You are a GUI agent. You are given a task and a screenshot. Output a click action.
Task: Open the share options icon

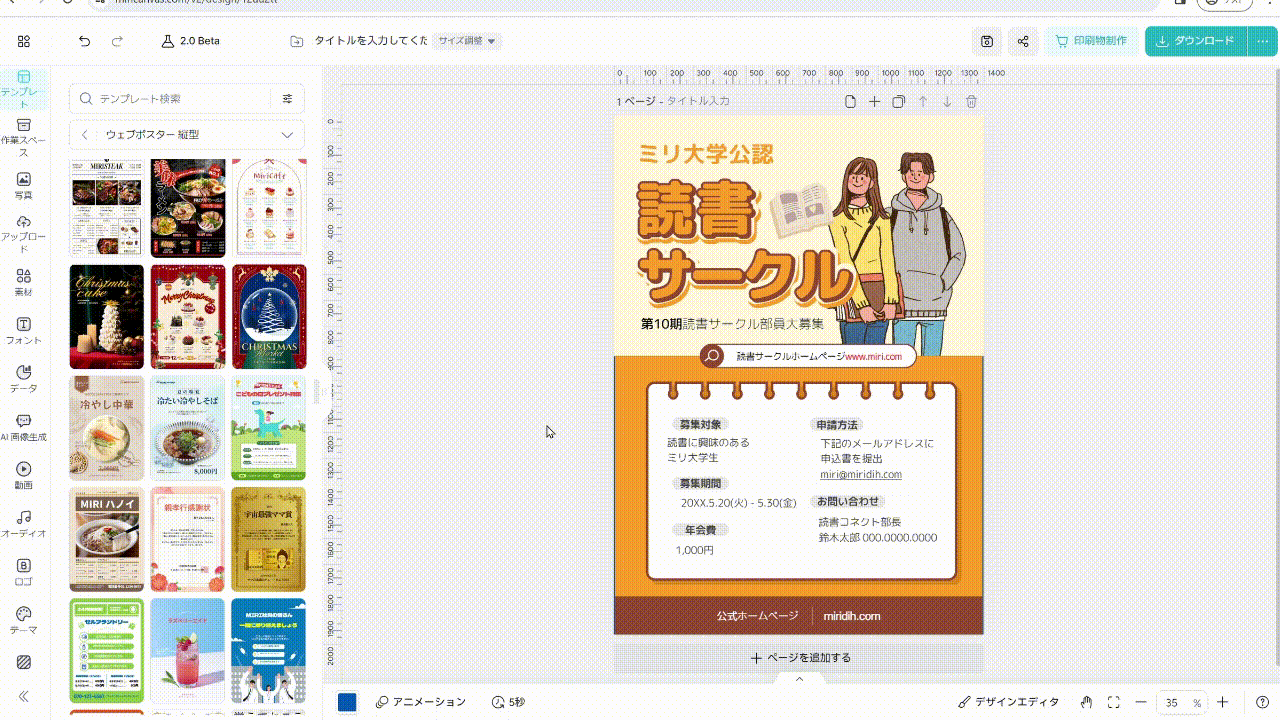[1023, 41]
